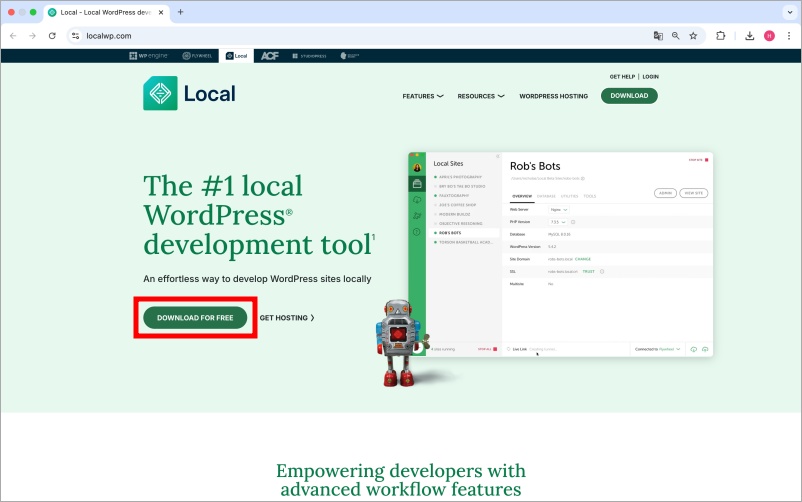Select the Local tab in the brand bar
The height and width of the screenshot is (502, 802).
(236, 56)
